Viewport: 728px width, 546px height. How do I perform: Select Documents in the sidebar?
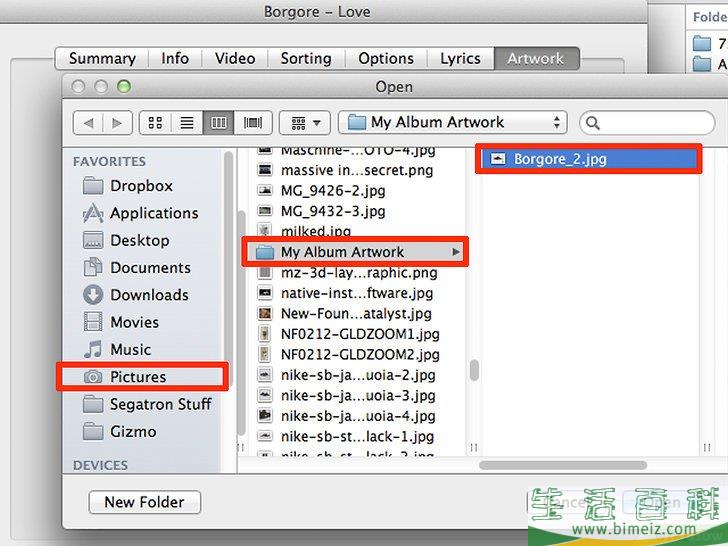tap(142, 268)
